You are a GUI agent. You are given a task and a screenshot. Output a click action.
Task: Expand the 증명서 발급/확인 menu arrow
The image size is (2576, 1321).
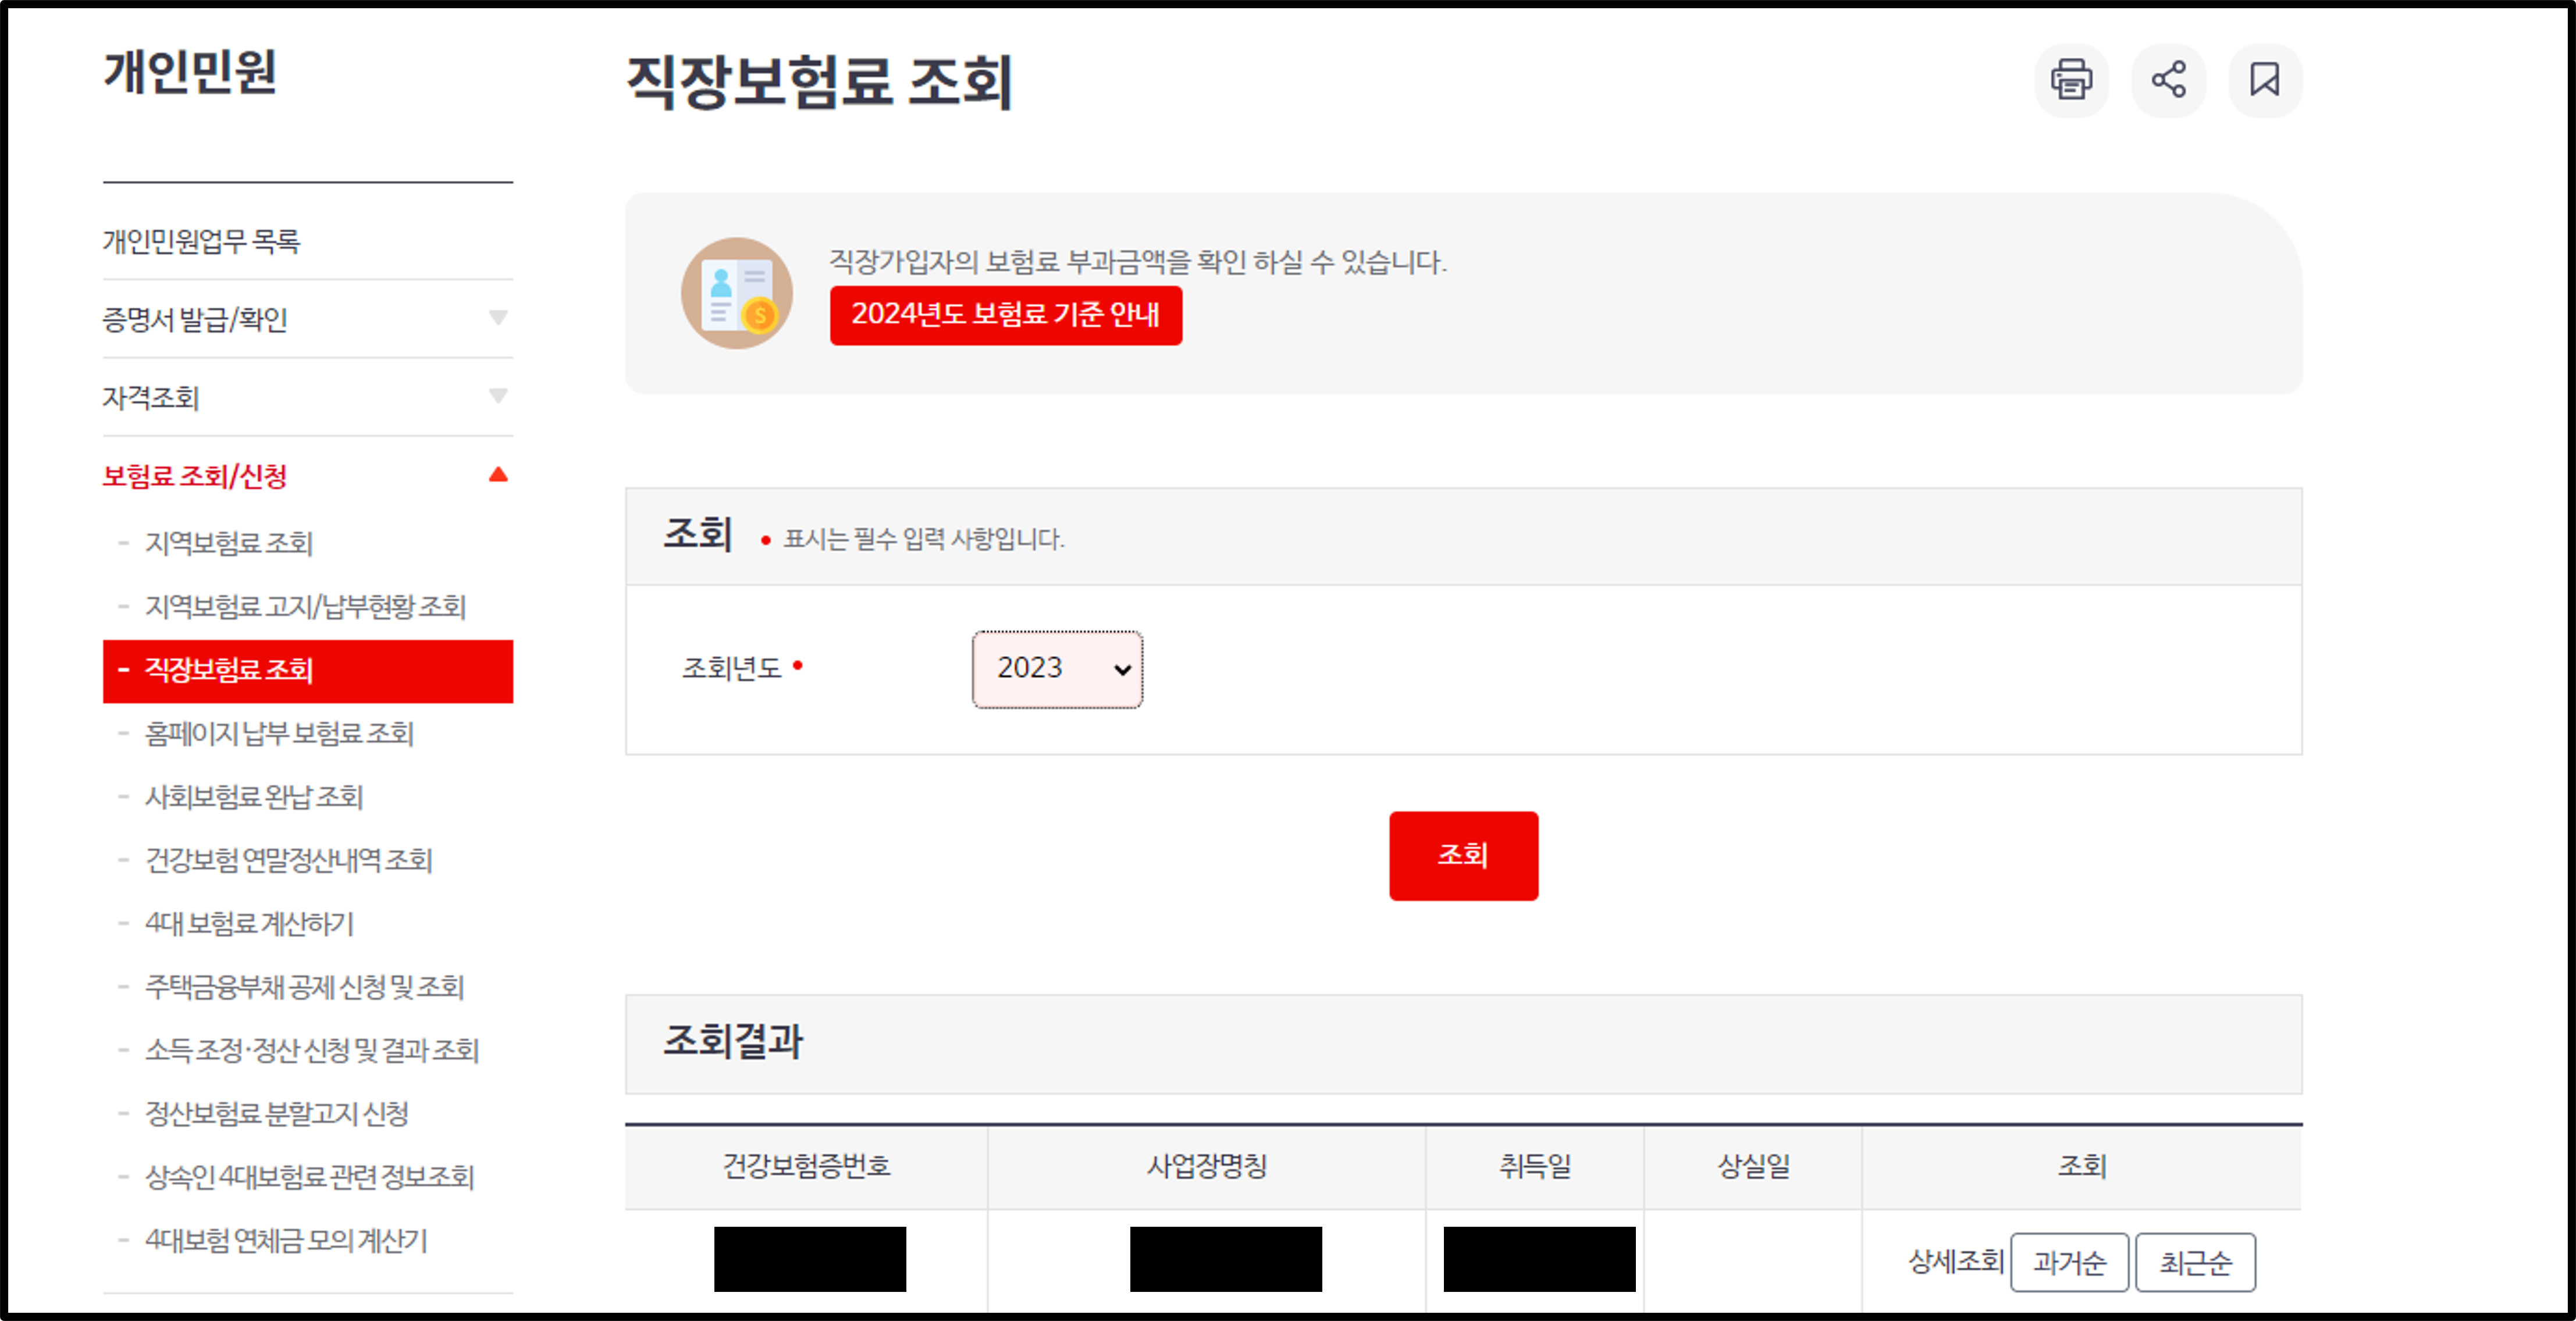pos(497,318)
